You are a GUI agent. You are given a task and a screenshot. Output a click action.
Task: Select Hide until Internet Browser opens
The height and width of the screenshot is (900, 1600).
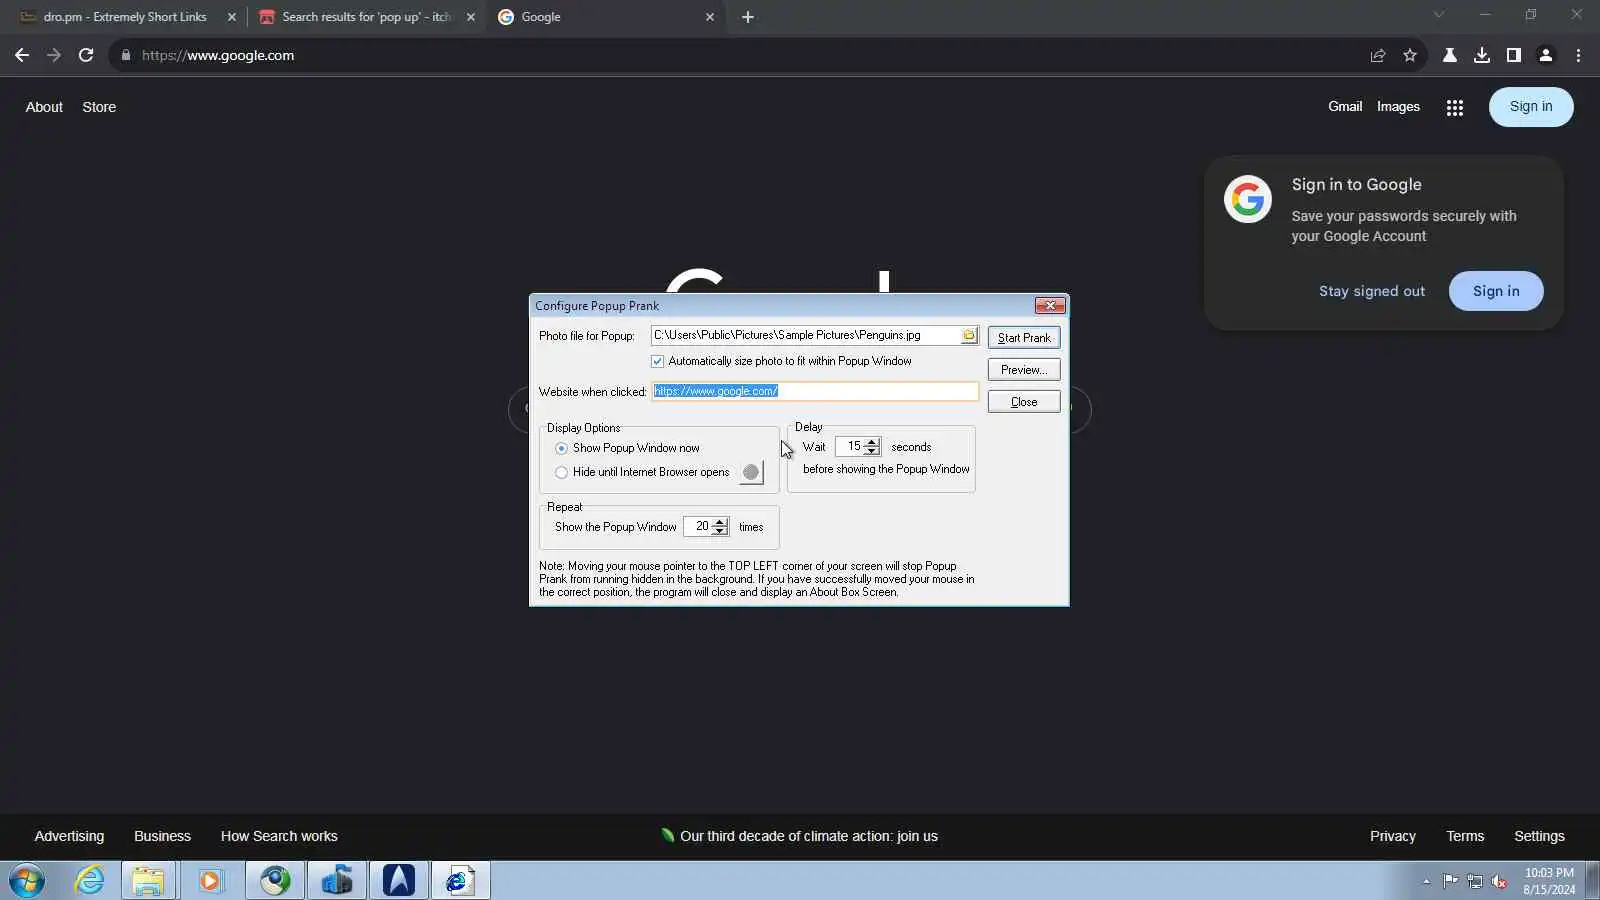click(x=561, y=472)
